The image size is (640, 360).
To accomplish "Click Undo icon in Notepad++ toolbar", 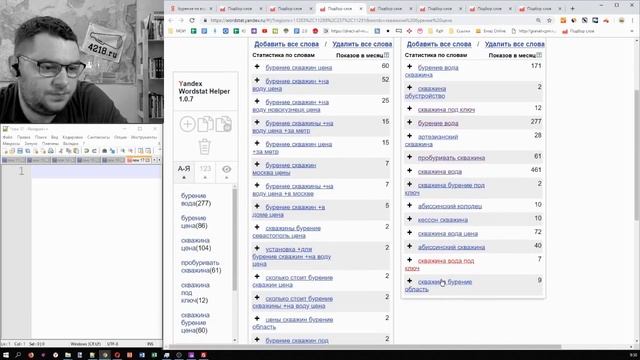I will [87, 151].
